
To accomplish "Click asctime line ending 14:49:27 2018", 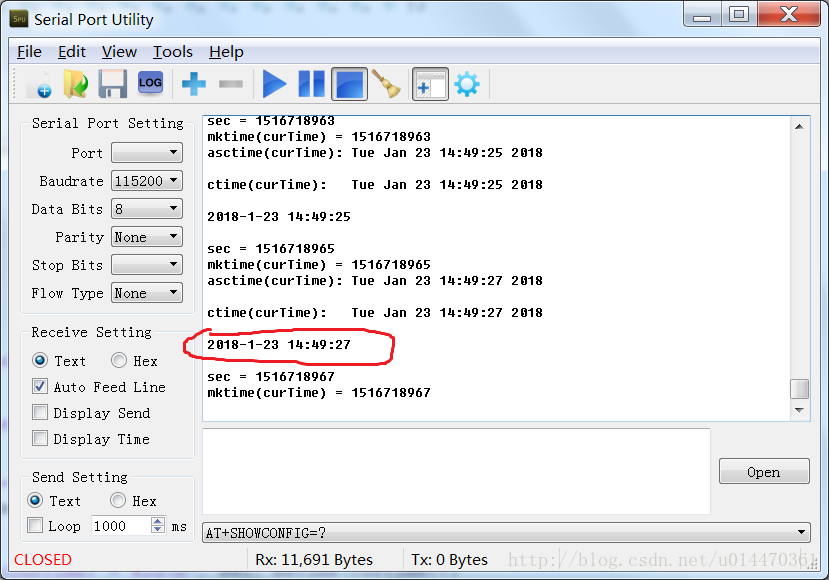I will [x=375, y=281].
